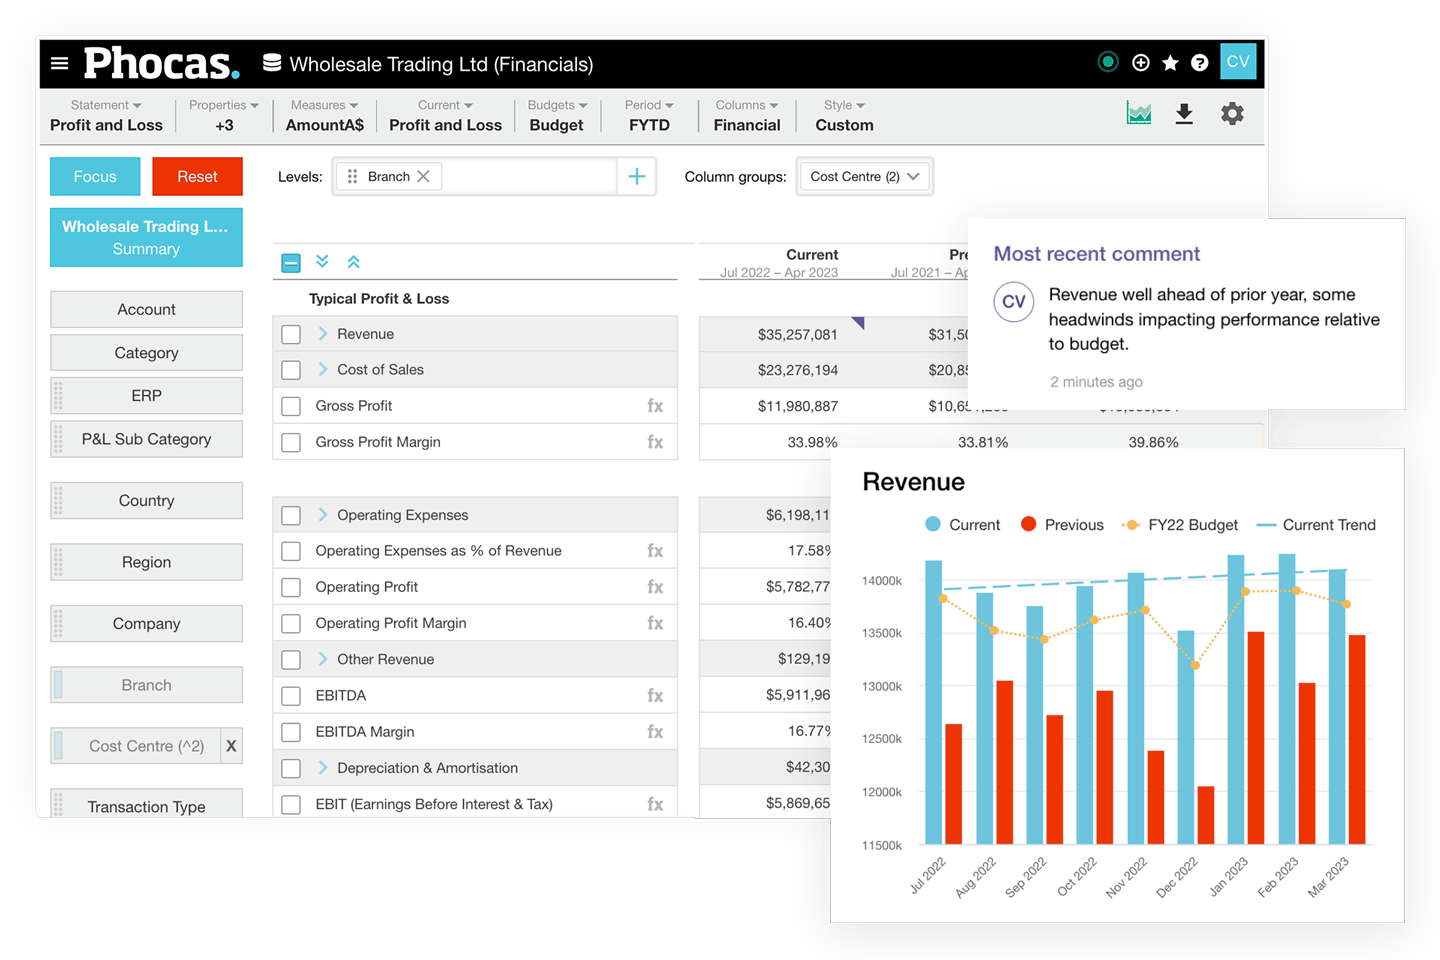The image size is (1440, 960).
Task: Open settings via the gear icon
Action: (1231, 113)
